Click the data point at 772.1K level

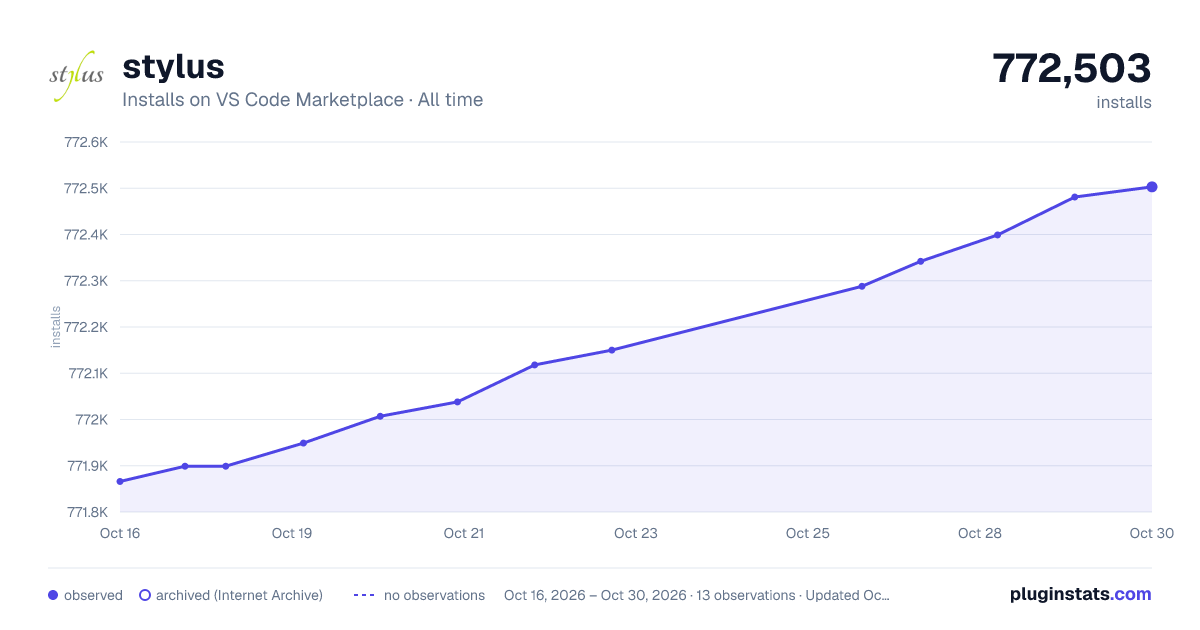click(x=535, y=365)
